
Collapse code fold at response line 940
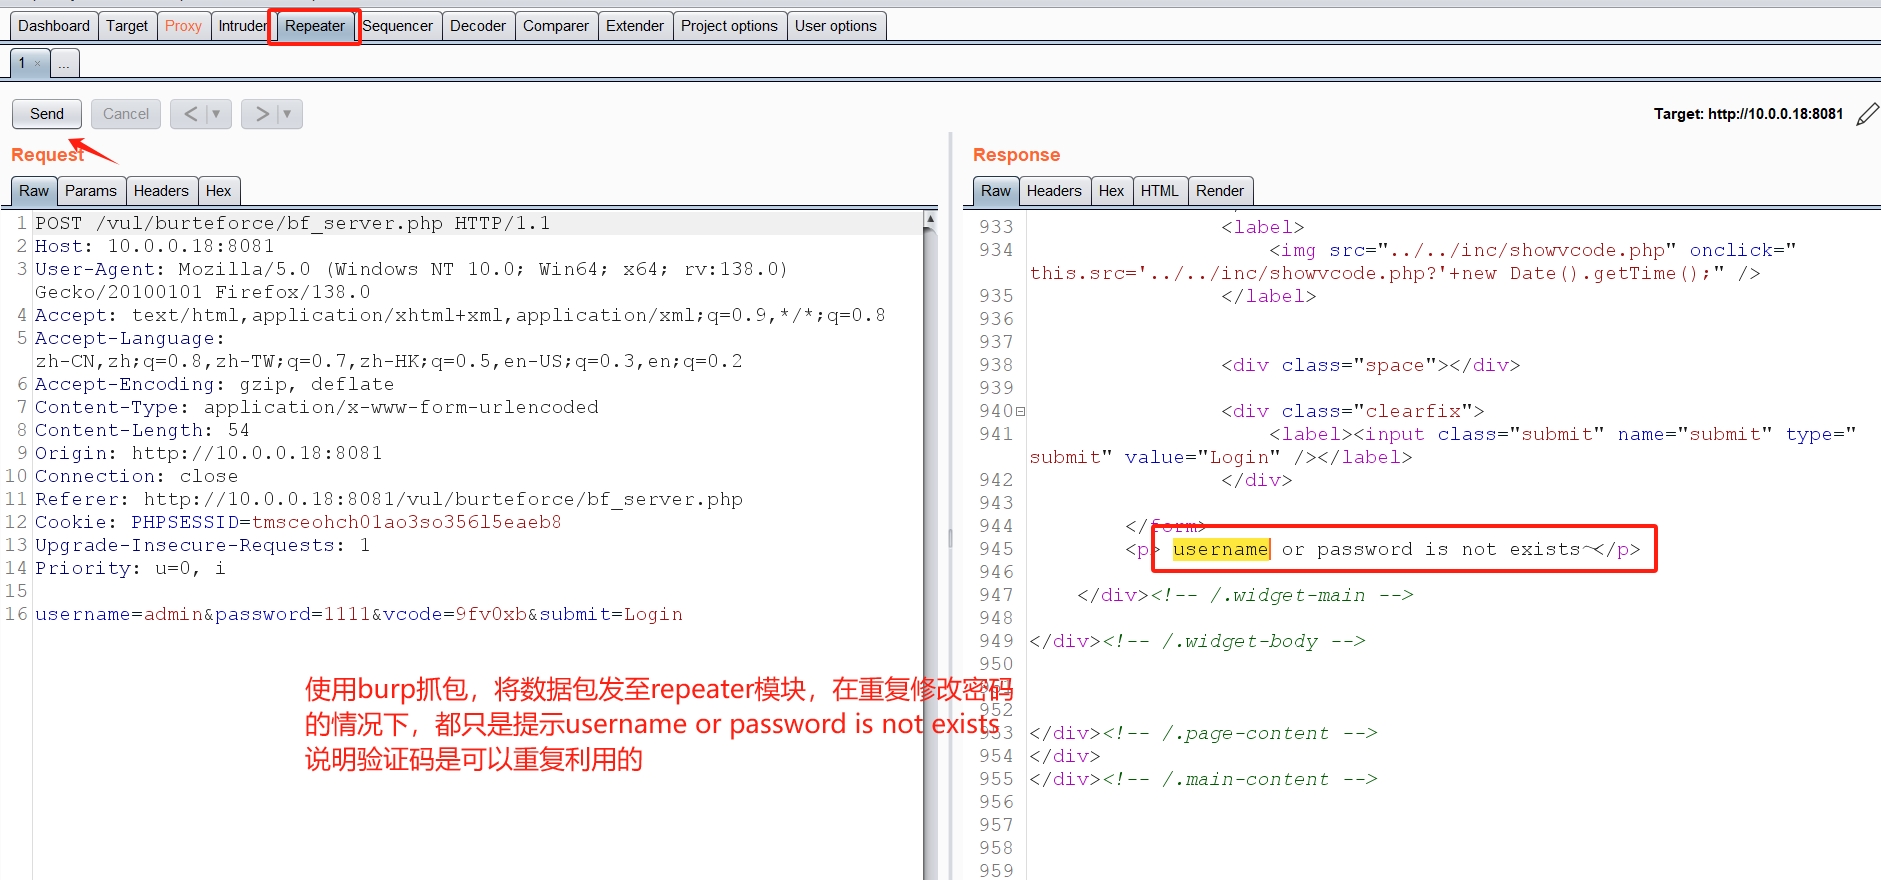point(1020,411)
